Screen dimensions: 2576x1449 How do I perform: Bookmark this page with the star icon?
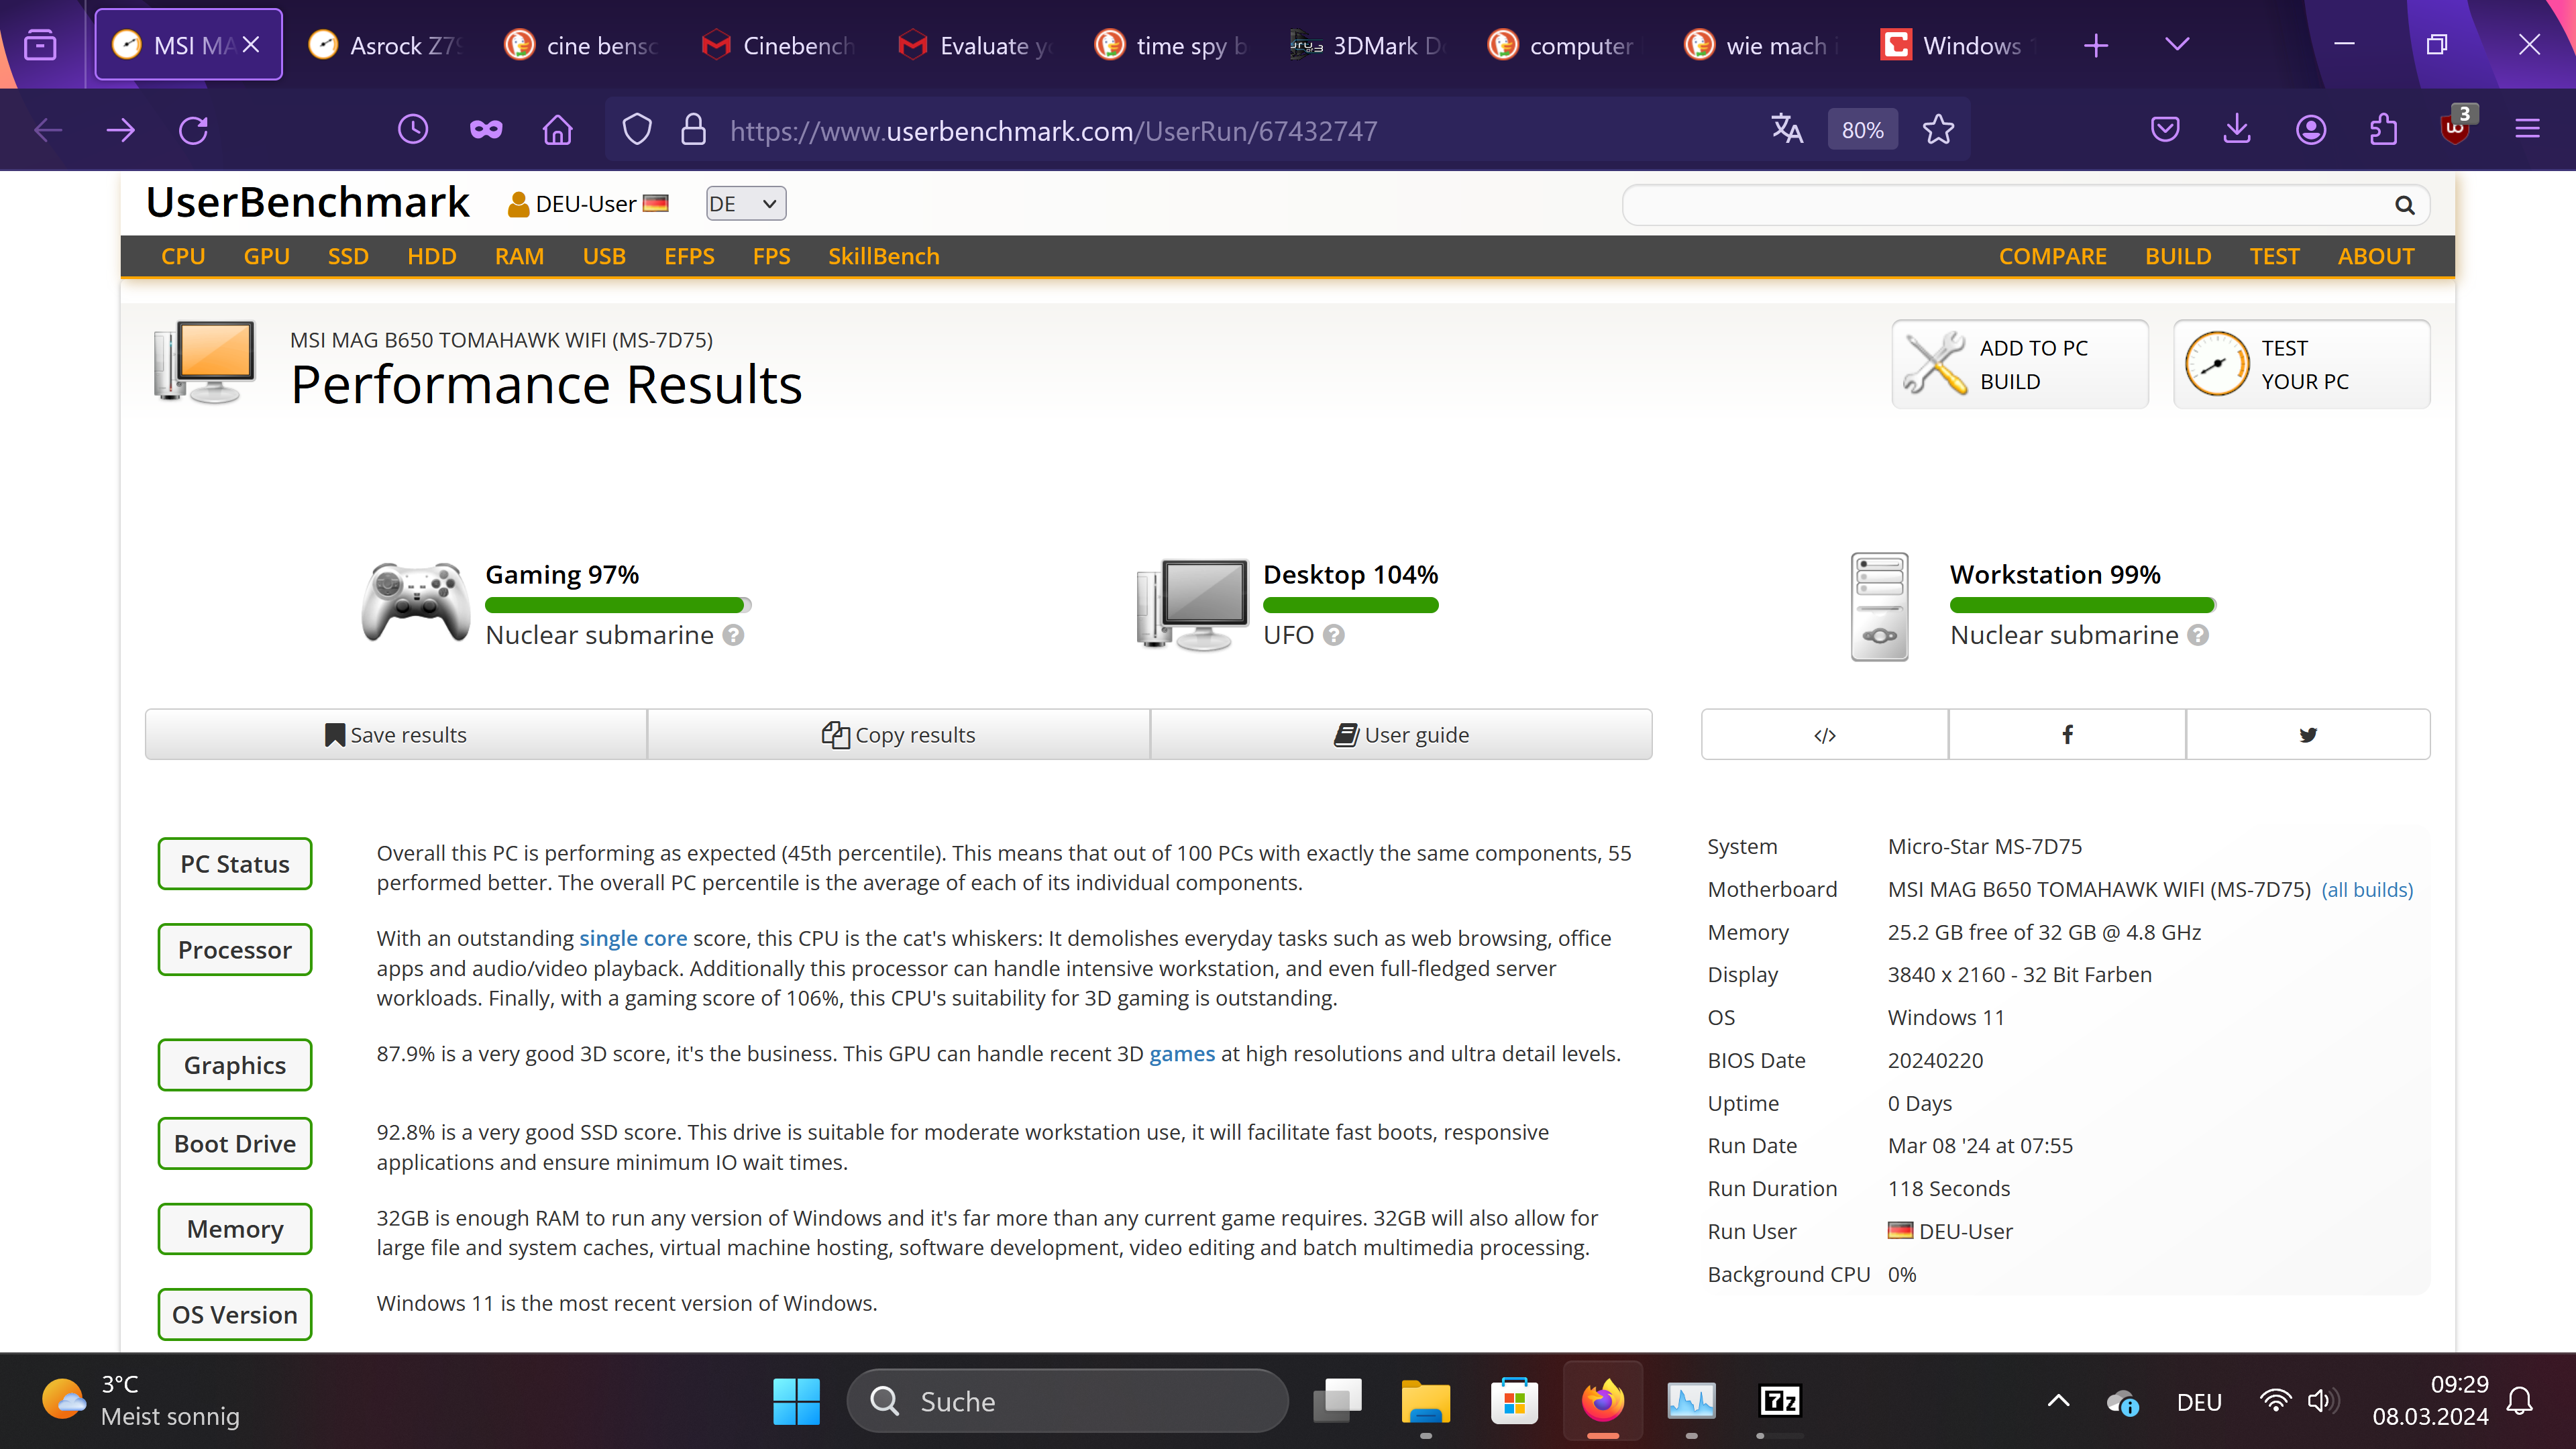pos(1938,130)
